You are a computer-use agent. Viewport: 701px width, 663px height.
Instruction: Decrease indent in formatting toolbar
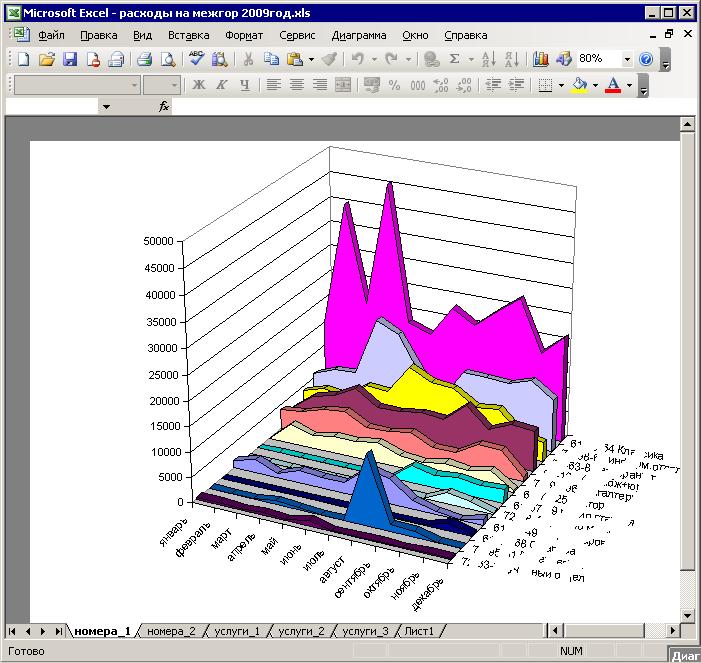click(493, 85)
